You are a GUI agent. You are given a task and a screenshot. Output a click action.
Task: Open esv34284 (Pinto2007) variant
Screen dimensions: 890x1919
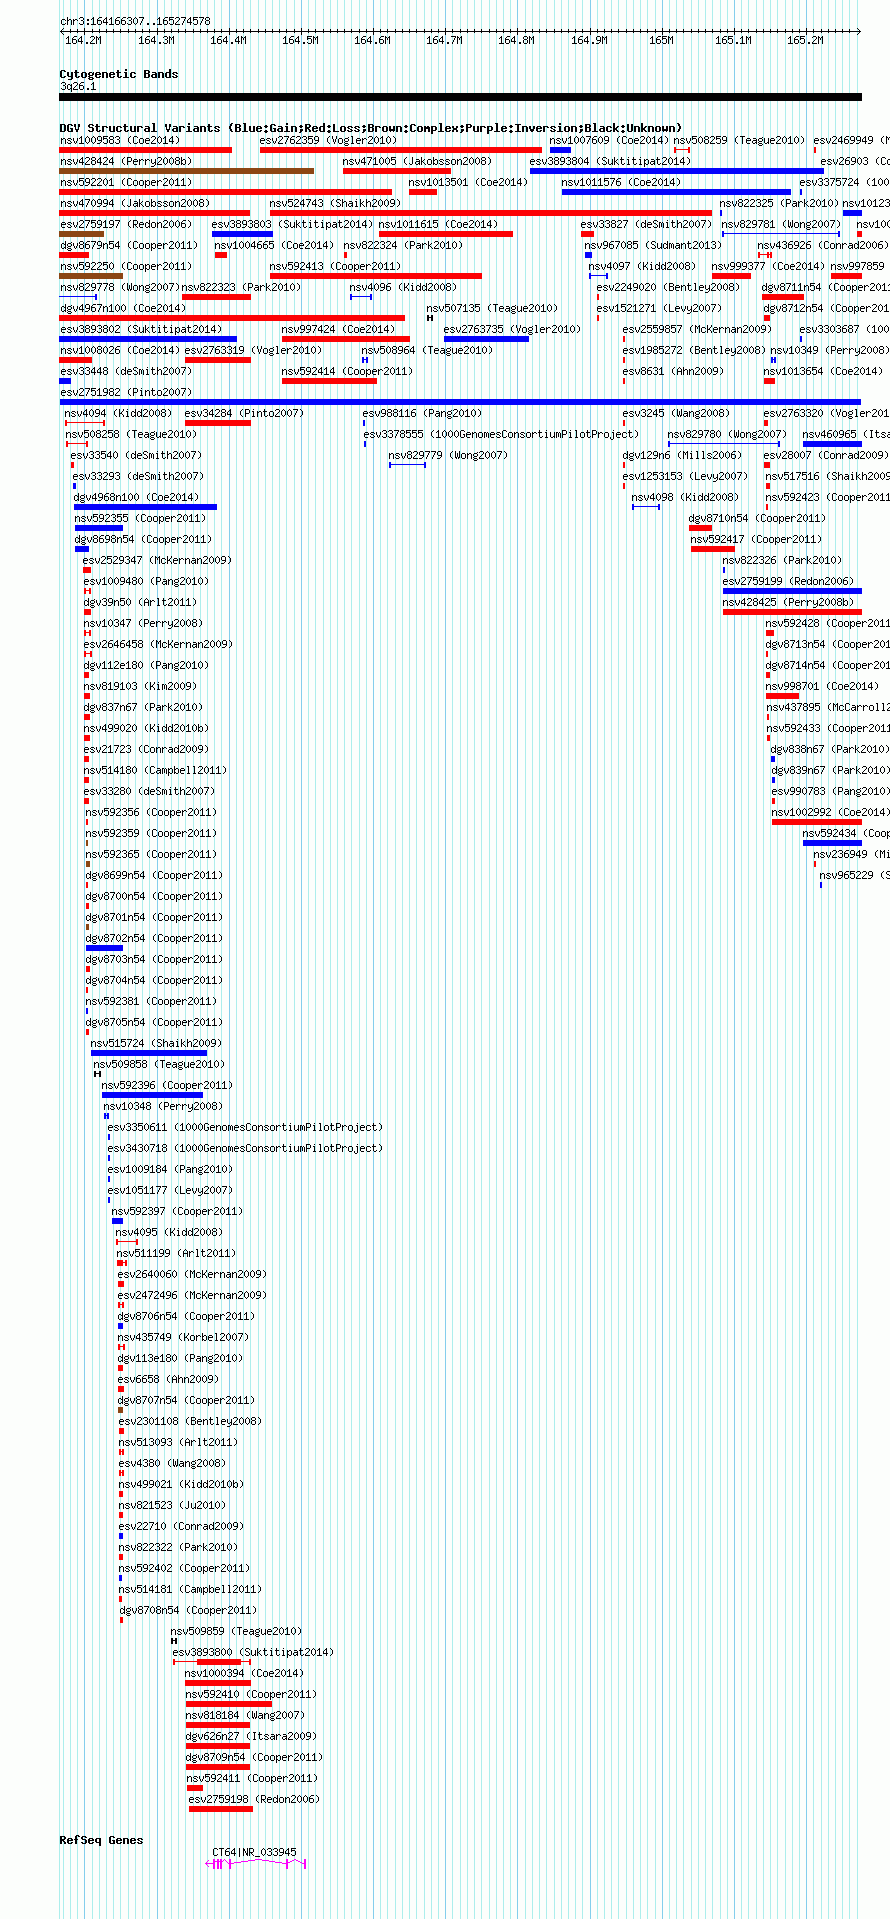click(x=244, y=413)
